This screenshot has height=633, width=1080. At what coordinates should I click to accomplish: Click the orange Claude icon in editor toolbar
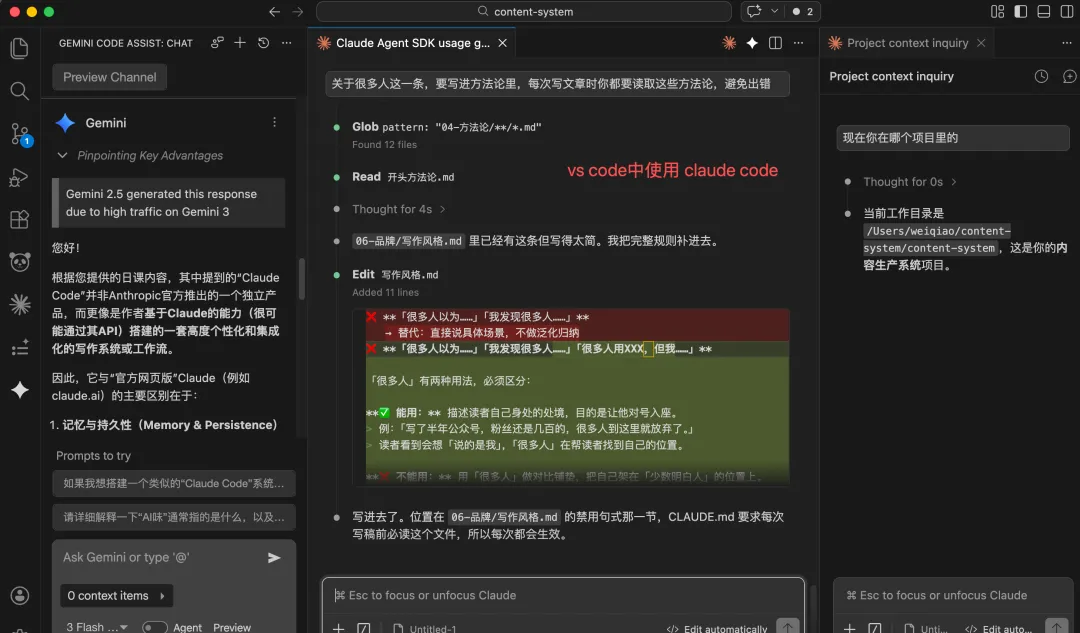coord(729,43)
